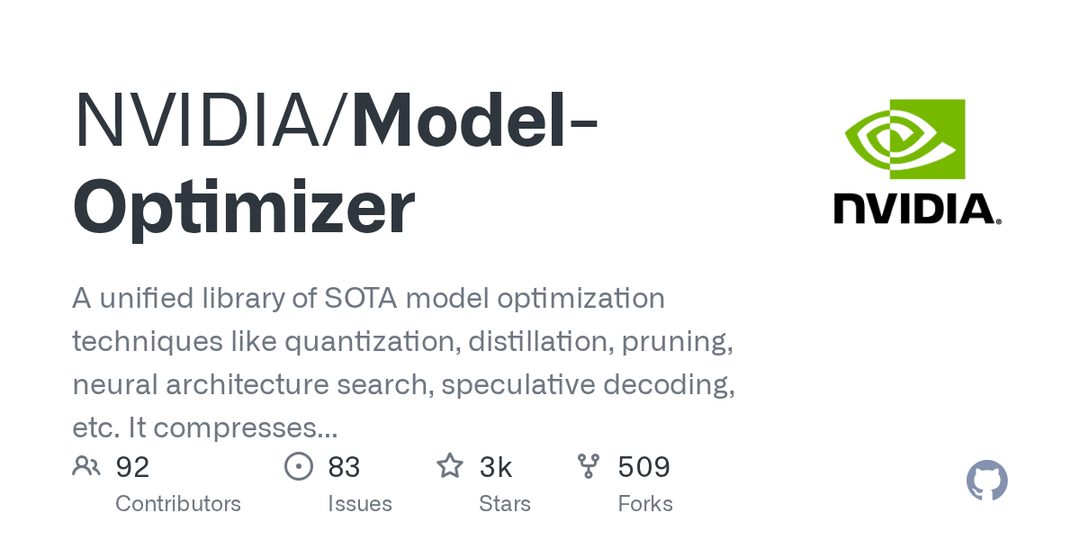
Task: Click the contributors people icon
Action: [86, 466]
